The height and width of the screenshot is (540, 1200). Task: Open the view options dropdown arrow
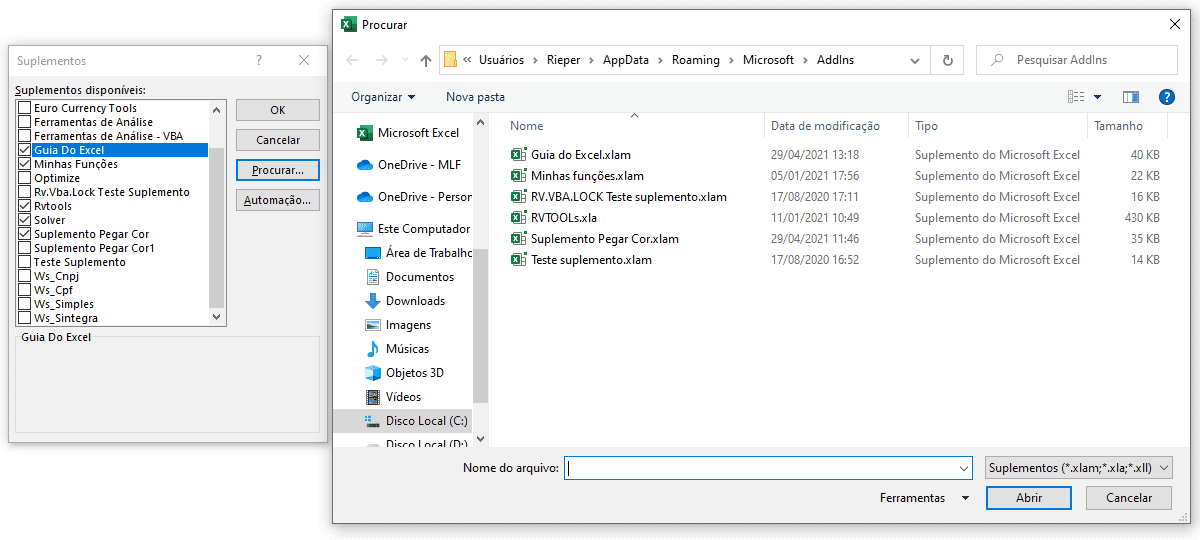[1097, 97]
